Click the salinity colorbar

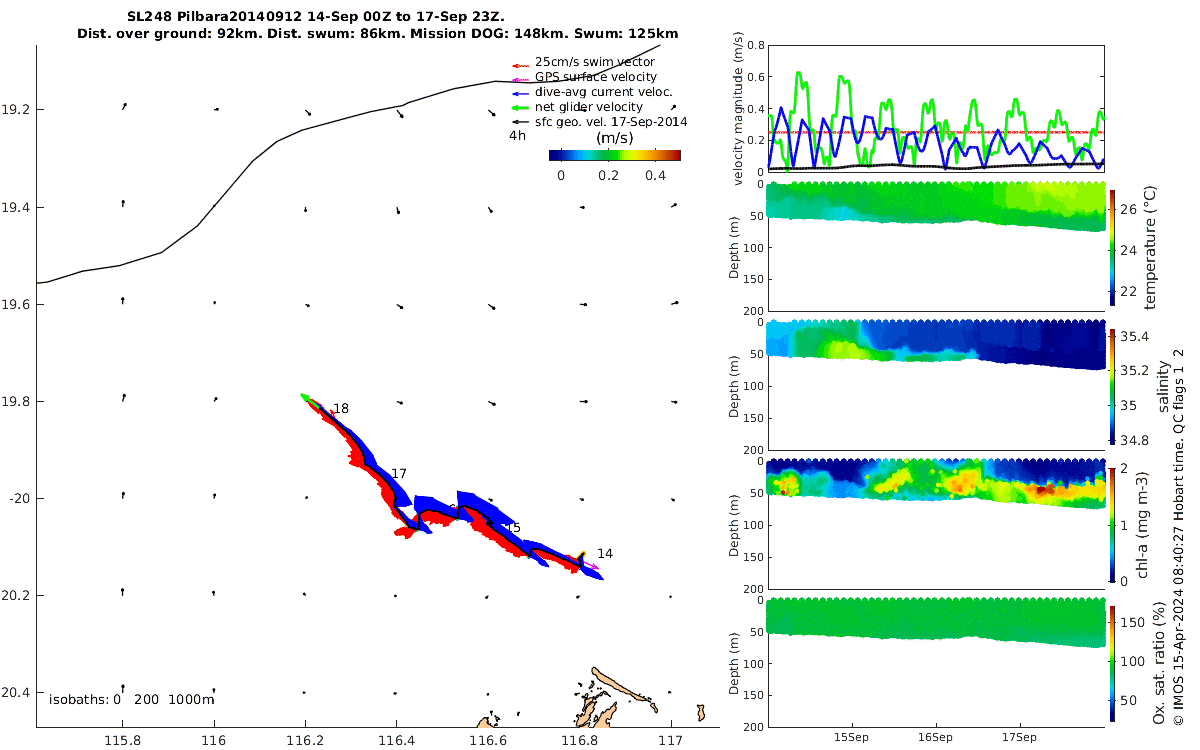(1113, 385)
